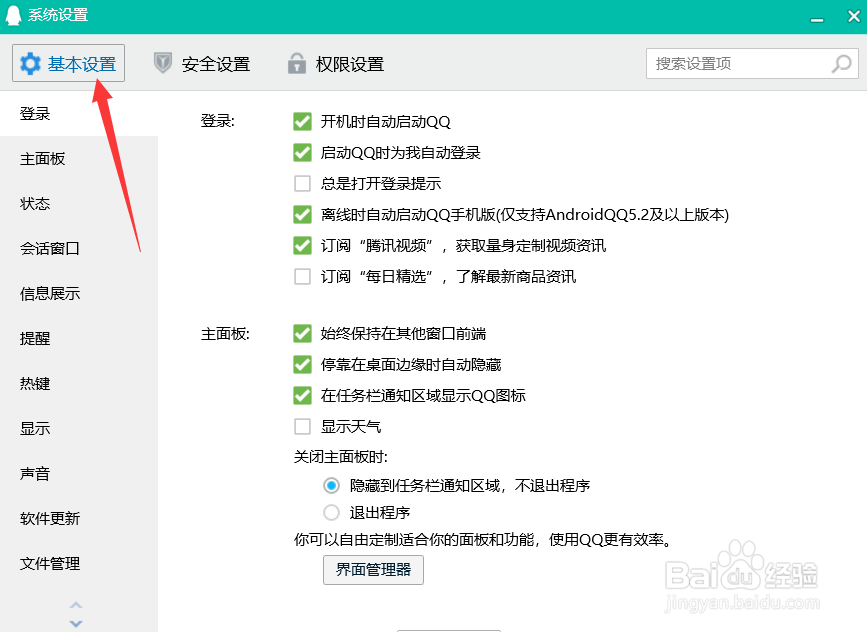
Task: Switch to the 安全设置 tab
Action: point(202,64)
